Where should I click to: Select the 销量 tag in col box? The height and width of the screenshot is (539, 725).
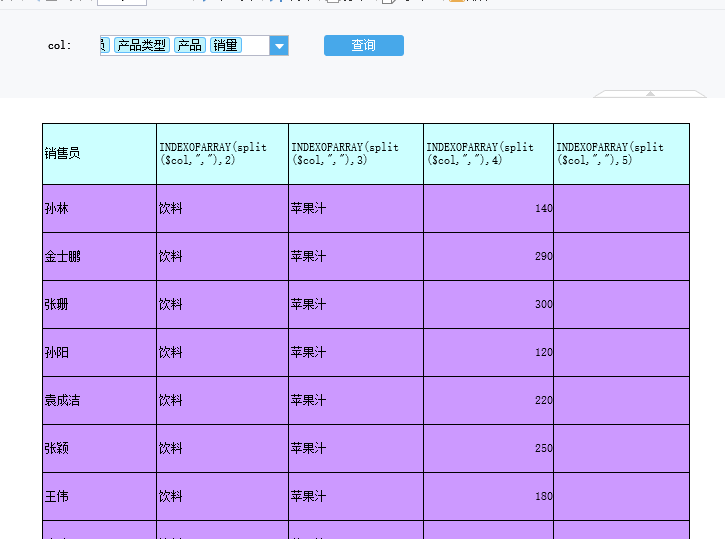click(x=226, y=45)
